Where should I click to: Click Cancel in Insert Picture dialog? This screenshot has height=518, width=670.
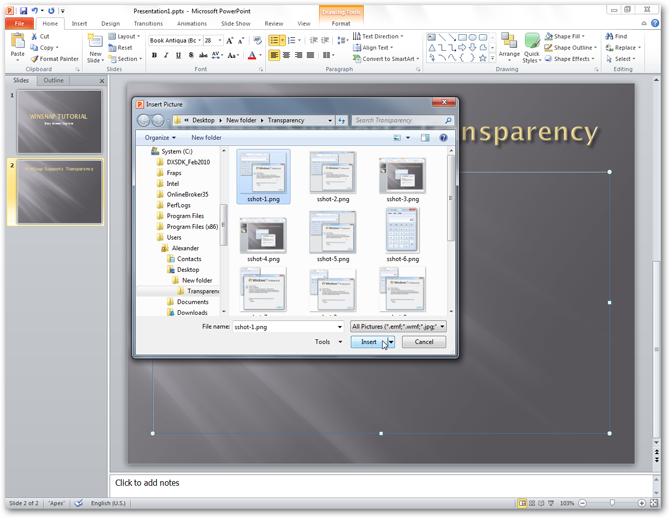(424, 342)
